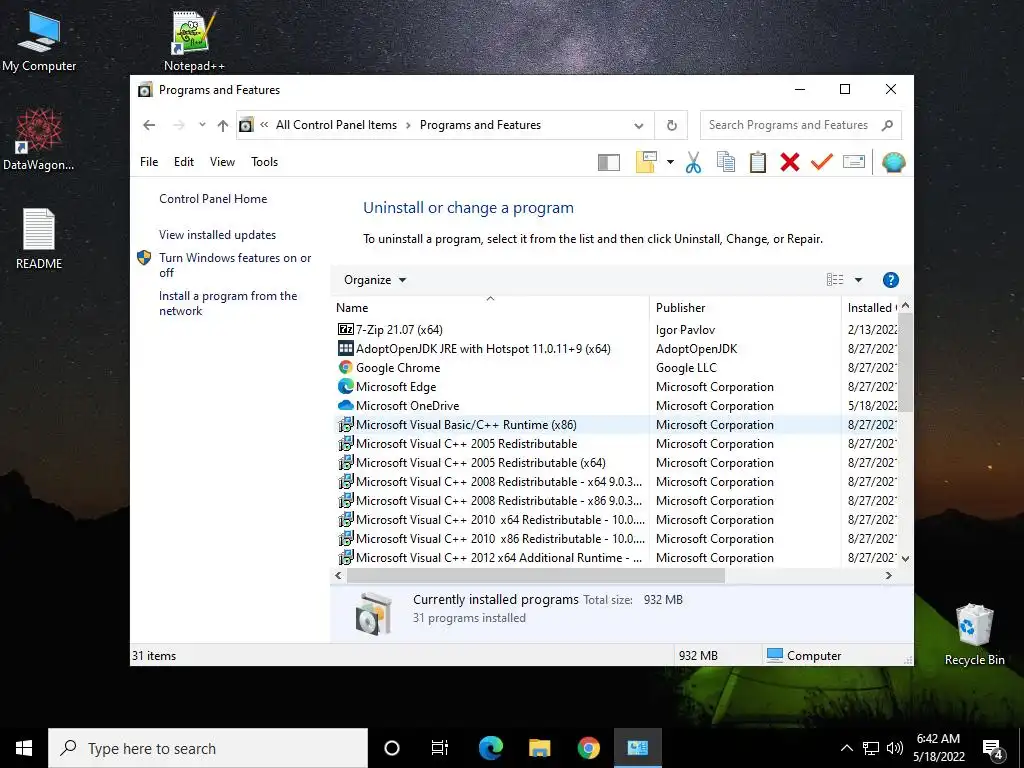Open the File menu
1024x768 pixels.
tap(149, 162)
